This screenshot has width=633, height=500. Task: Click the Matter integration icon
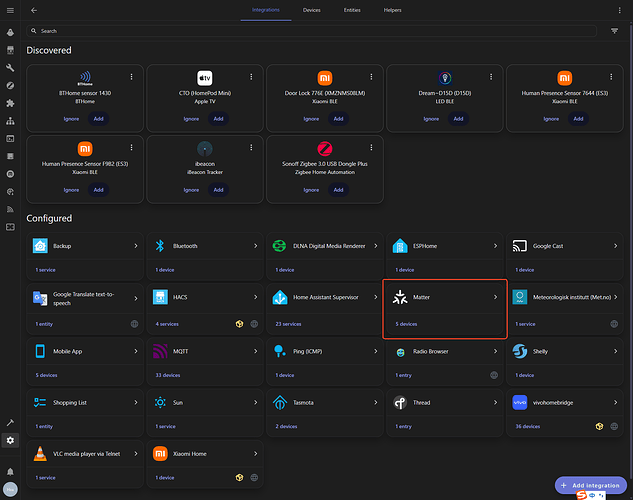coord(400,297)
